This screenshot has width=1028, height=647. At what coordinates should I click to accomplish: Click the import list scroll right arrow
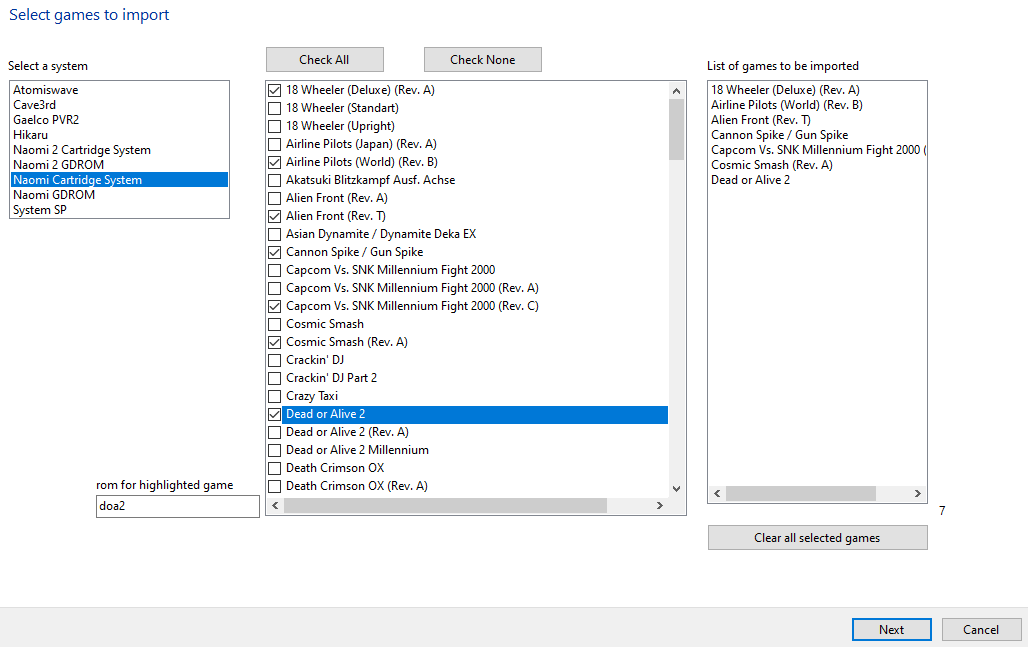click(918, 494)
